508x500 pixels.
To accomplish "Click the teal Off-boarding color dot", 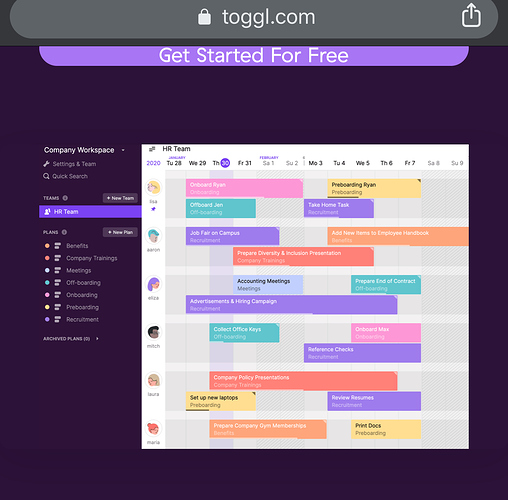I will click(x=47, y=283).
